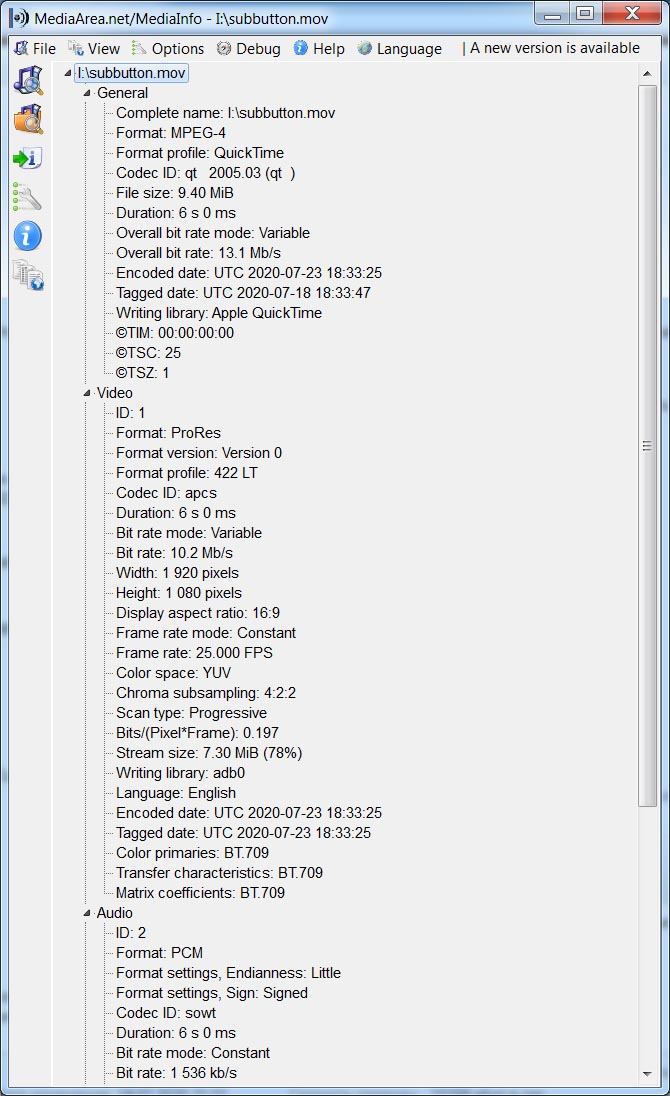Select 'Scan type: Progressive' row
This screenshot has width=670, height=1096.
(x=191, y=713)
